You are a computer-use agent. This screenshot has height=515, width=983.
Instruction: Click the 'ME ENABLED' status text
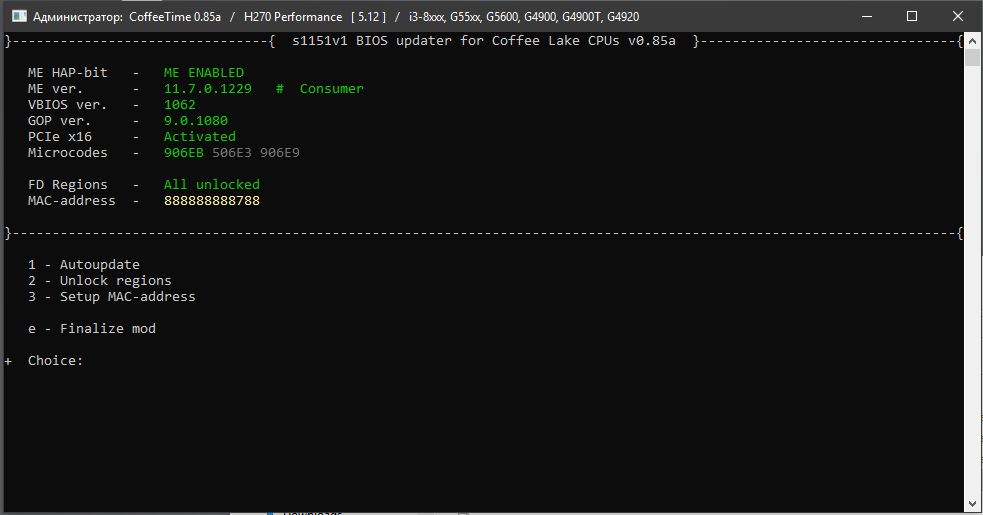(x=204, y=73)
